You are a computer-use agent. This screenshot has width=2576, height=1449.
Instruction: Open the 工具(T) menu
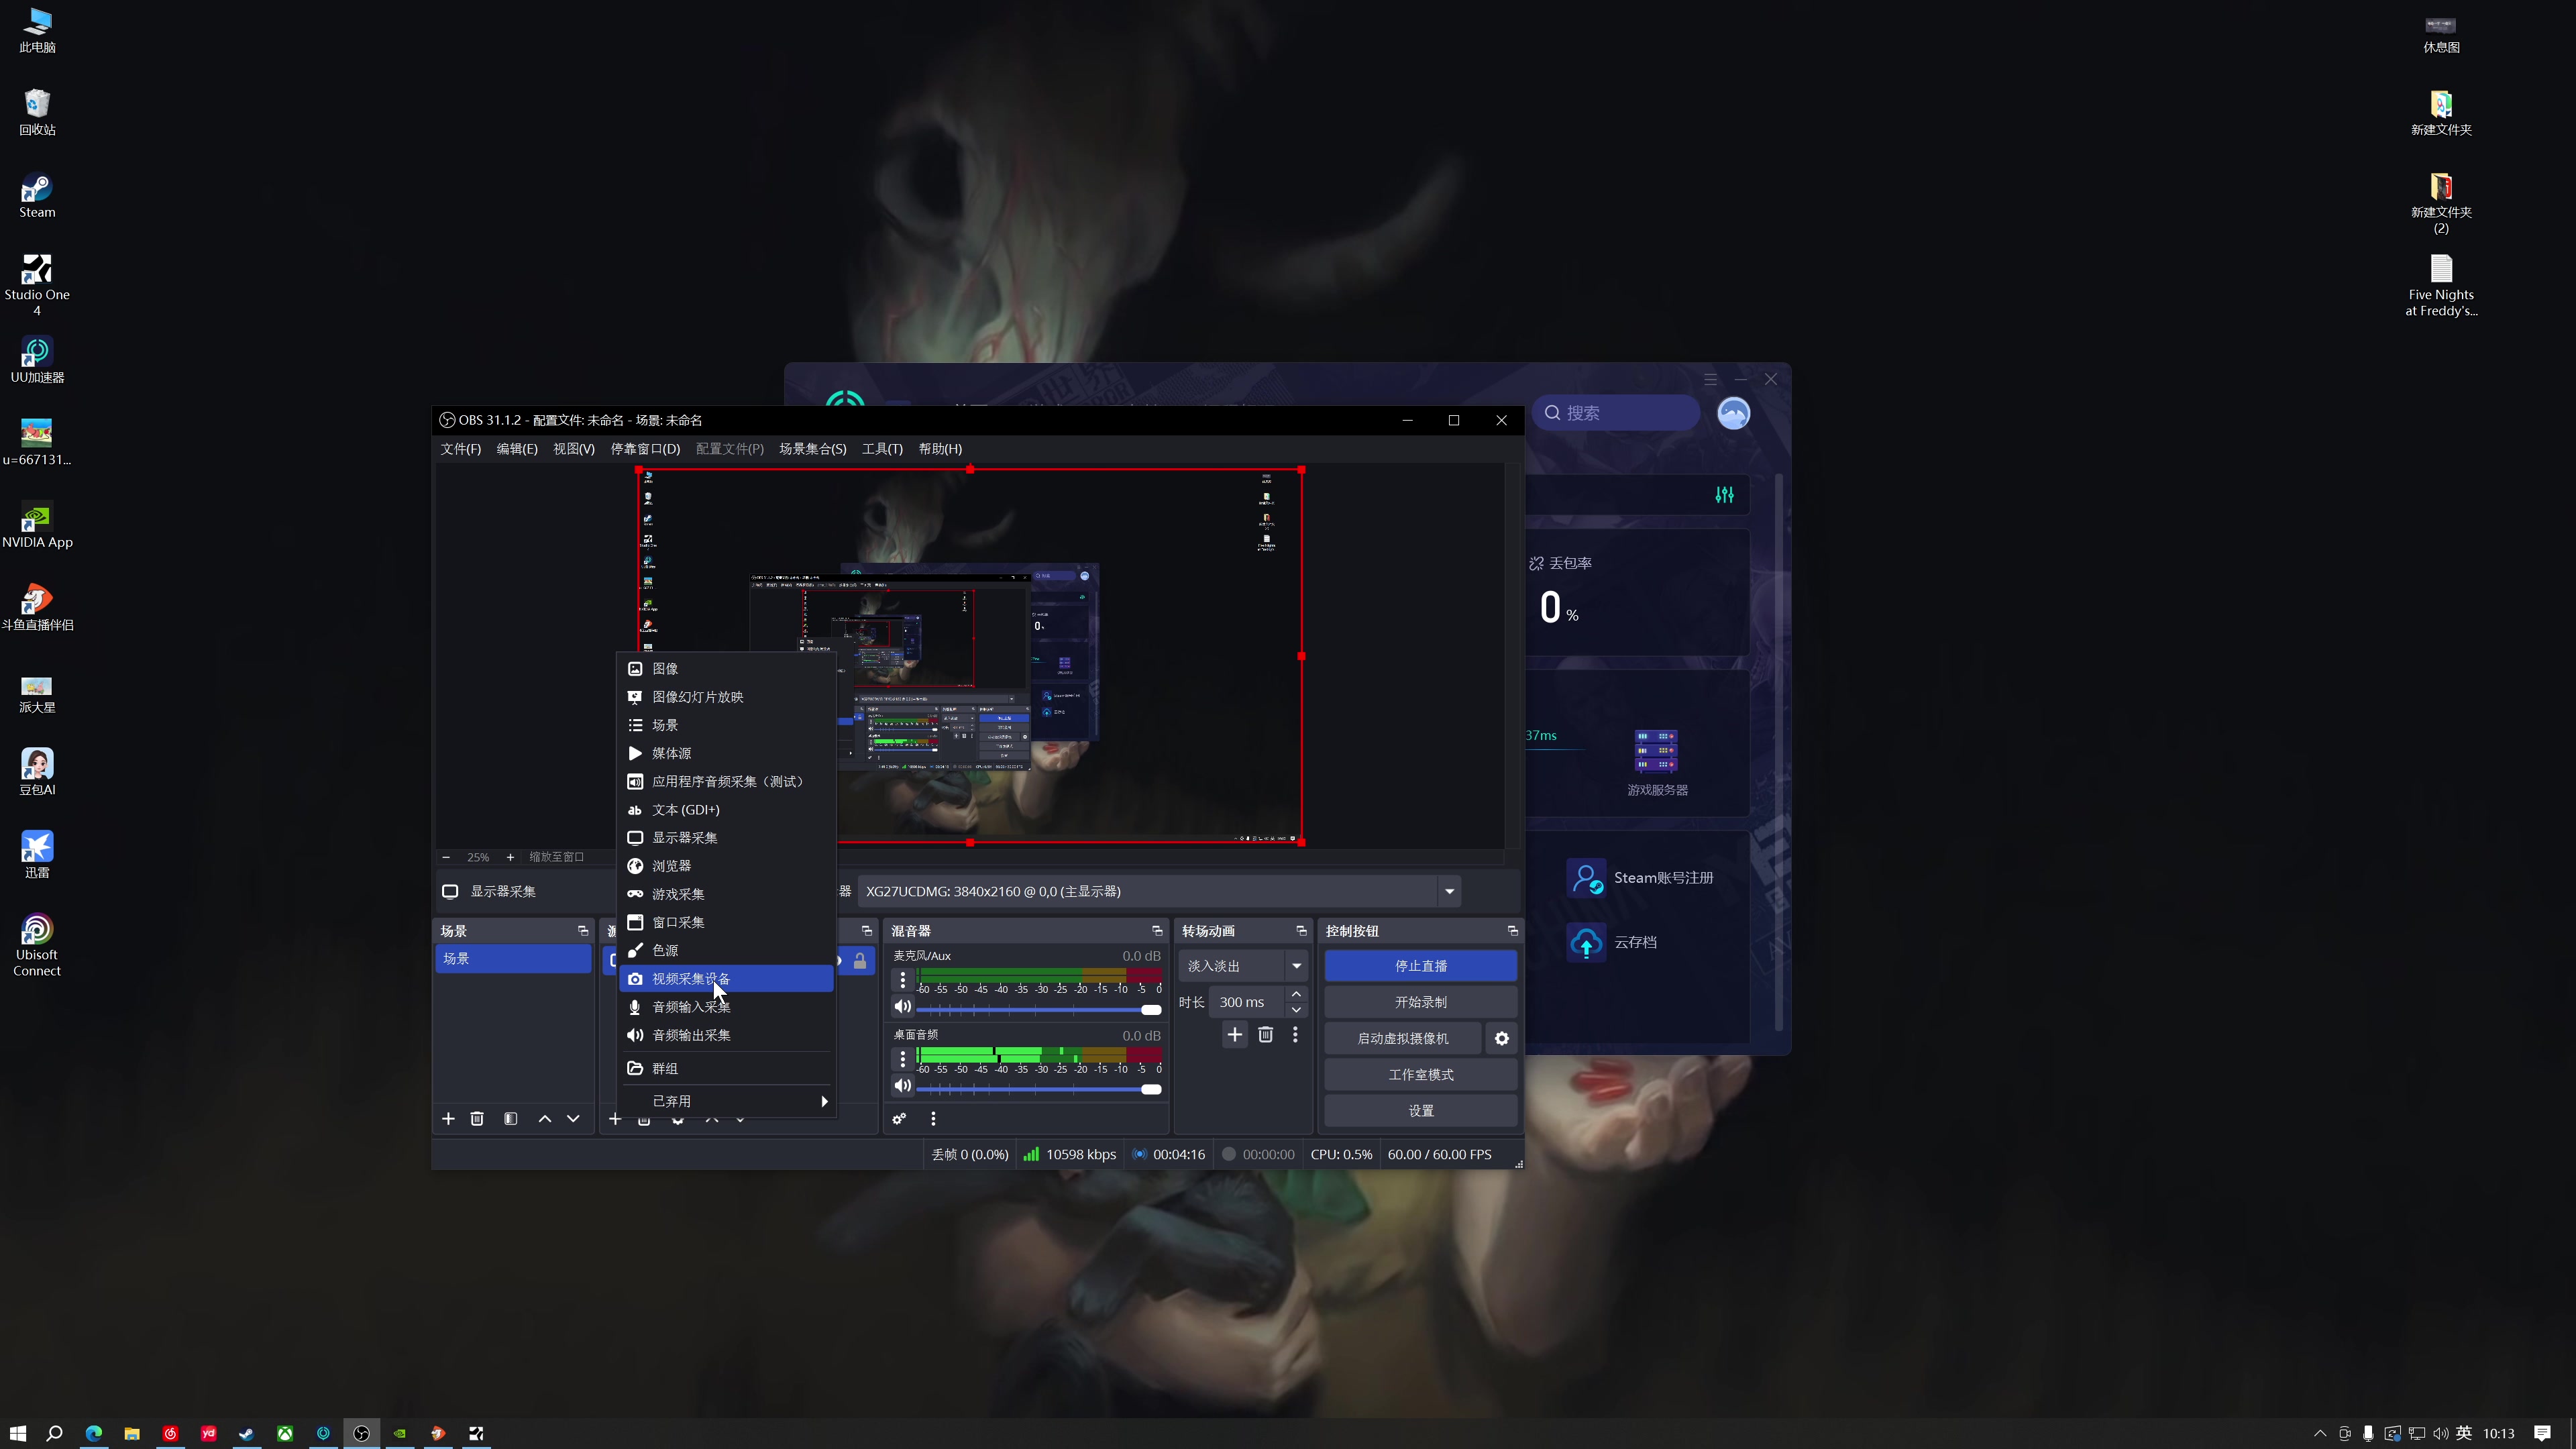tap(882, 449)
